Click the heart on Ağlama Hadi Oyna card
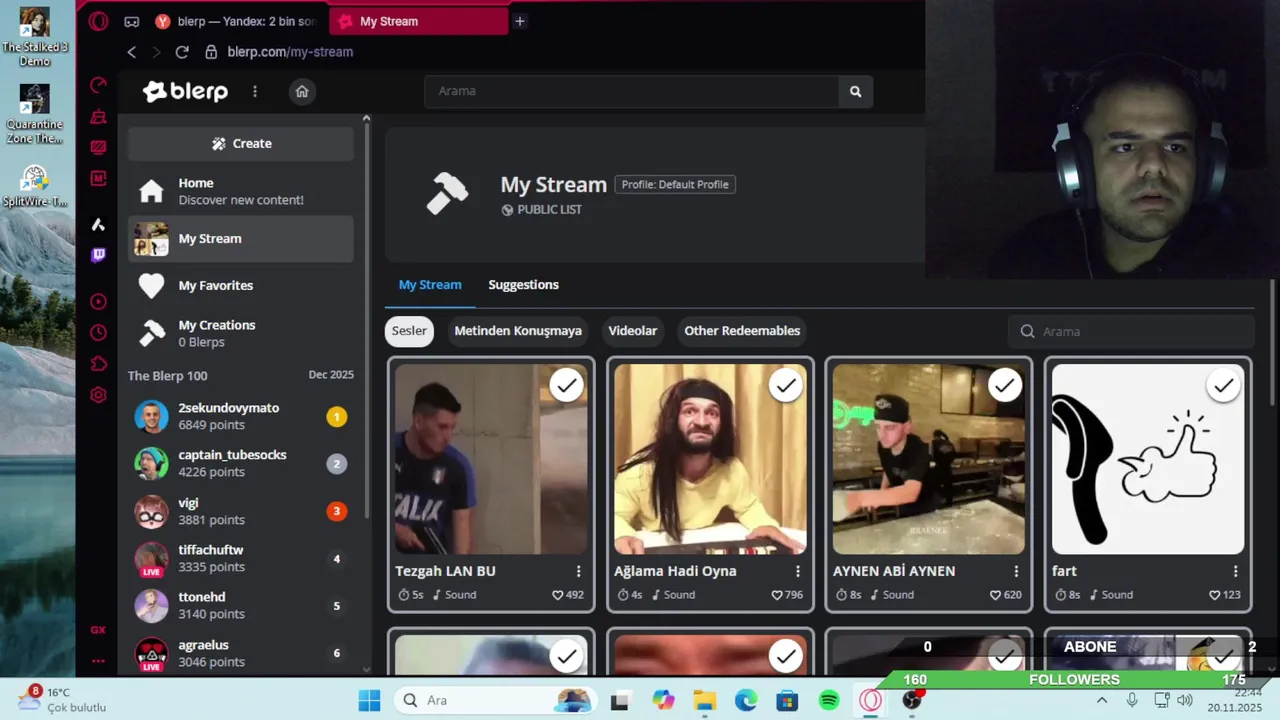The width and height of the screenshot is (1280, 720). coord(777,595)
